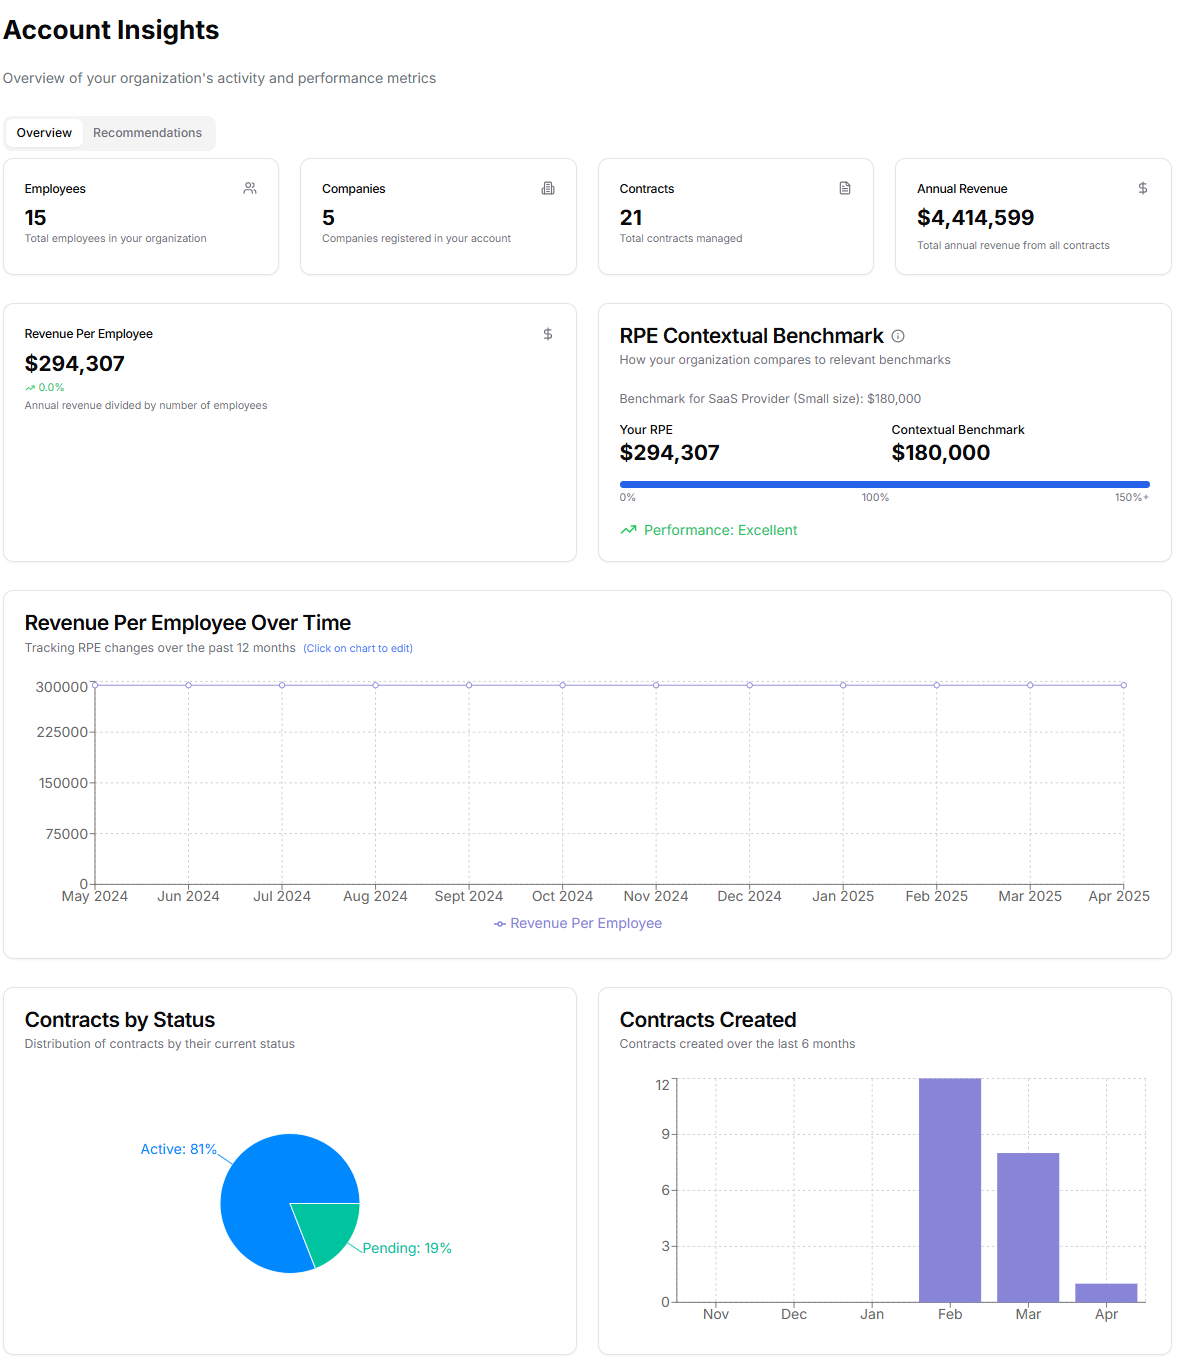Switch to the Recommendations tab
The image size is (1183, 1359).
coord(147,133)
